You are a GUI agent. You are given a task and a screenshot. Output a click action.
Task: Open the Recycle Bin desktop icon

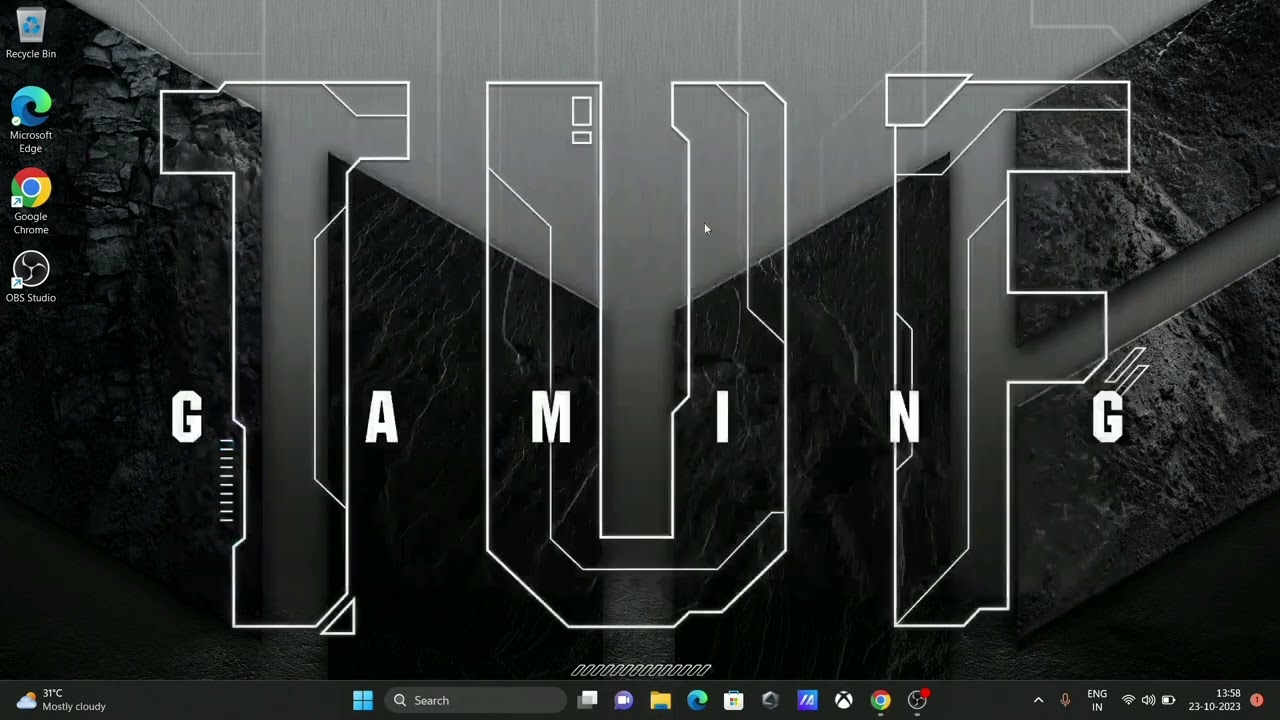tap(31, 34)
